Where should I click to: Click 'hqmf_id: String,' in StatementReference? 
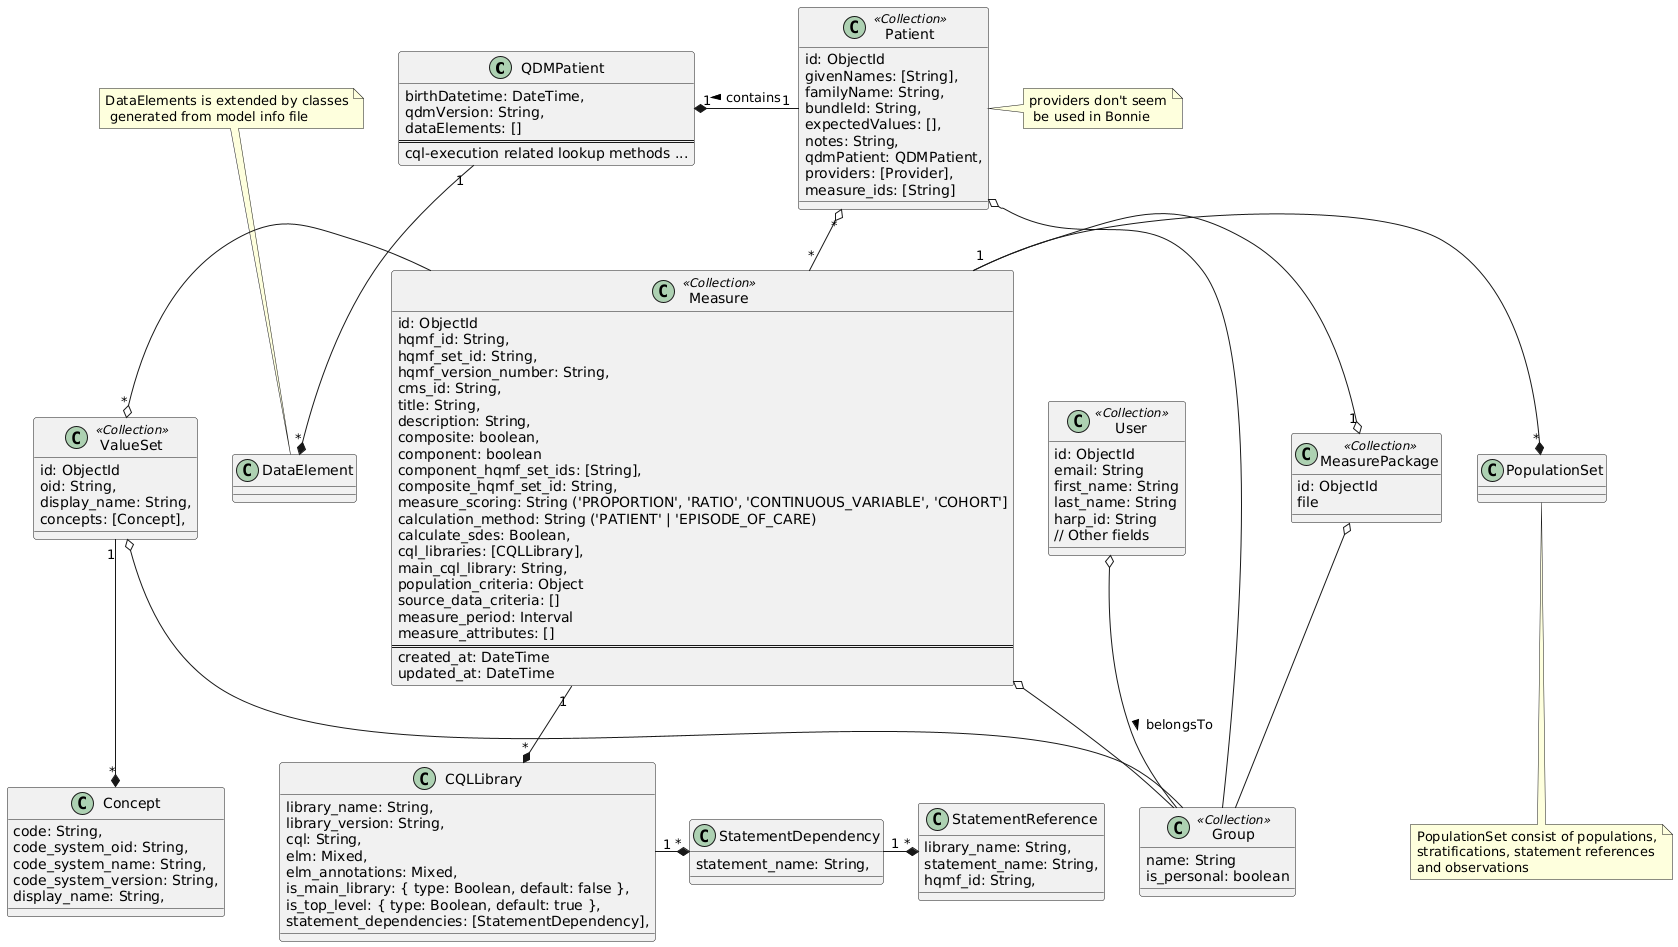click(x=979, y=880)
